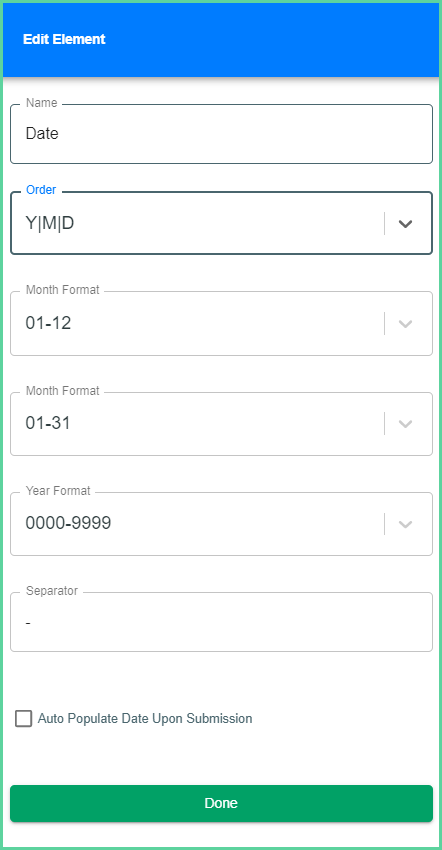Image resolution: width=442 pixels, height=850 pixels.
Task: Click the Separator field label
Action: point(52,591)
